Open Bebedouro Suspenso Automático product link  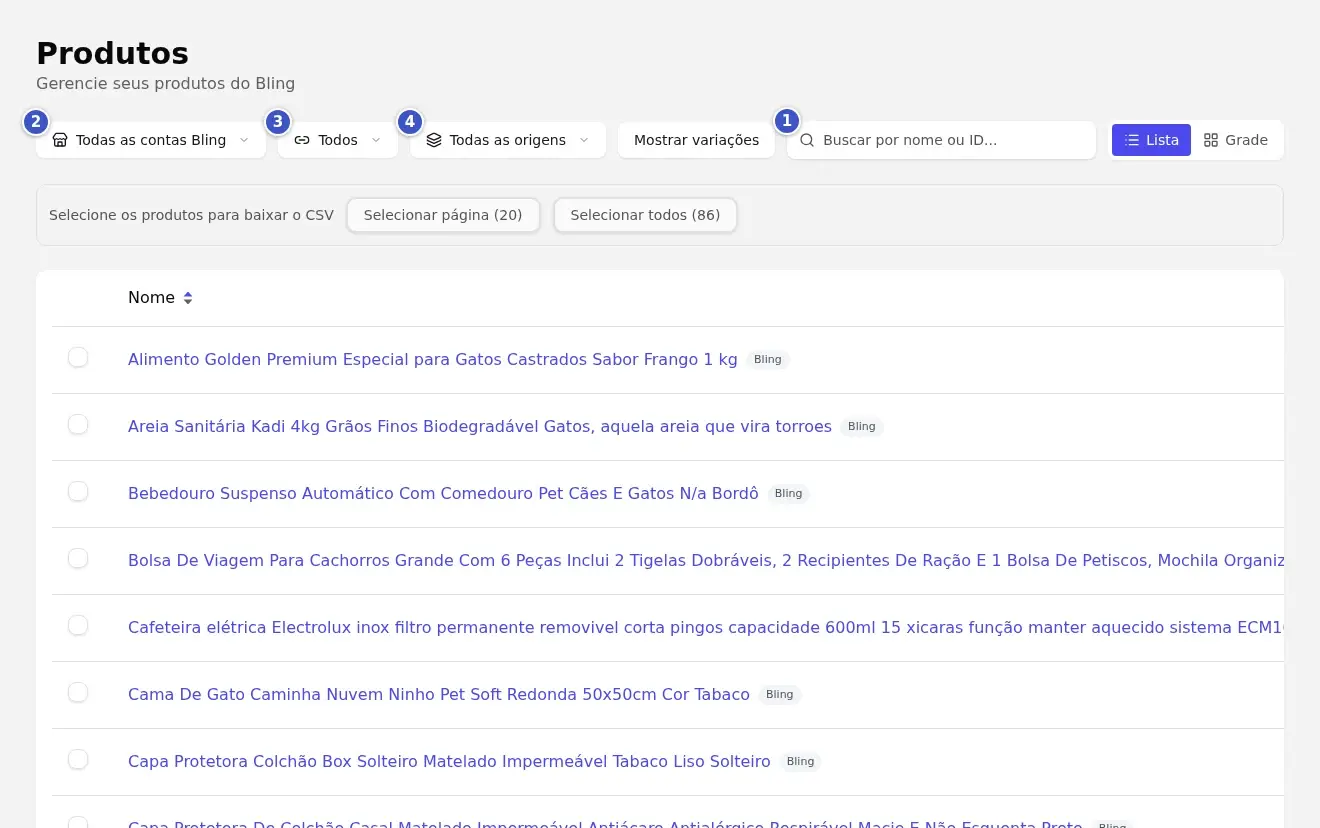click(443, 494)
